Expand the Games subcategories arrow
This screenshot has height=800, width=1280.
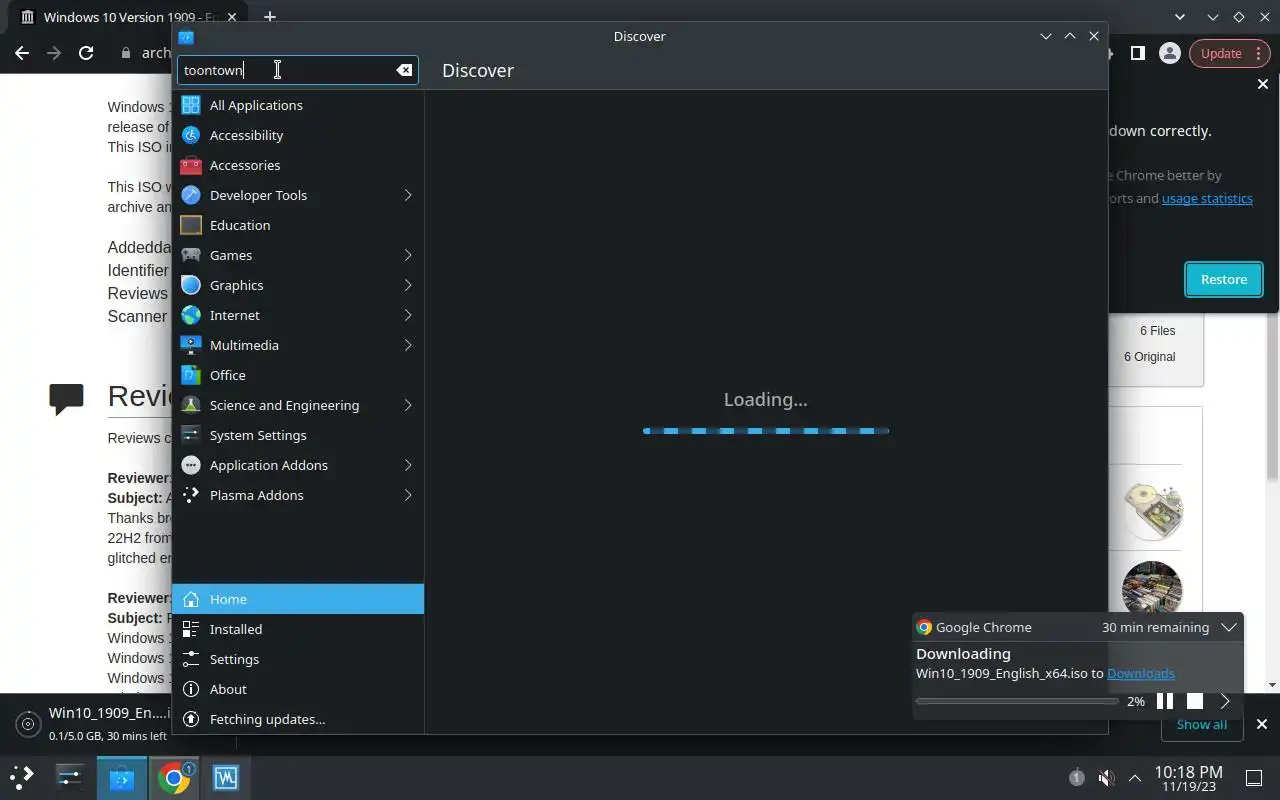tap(408, 255)
